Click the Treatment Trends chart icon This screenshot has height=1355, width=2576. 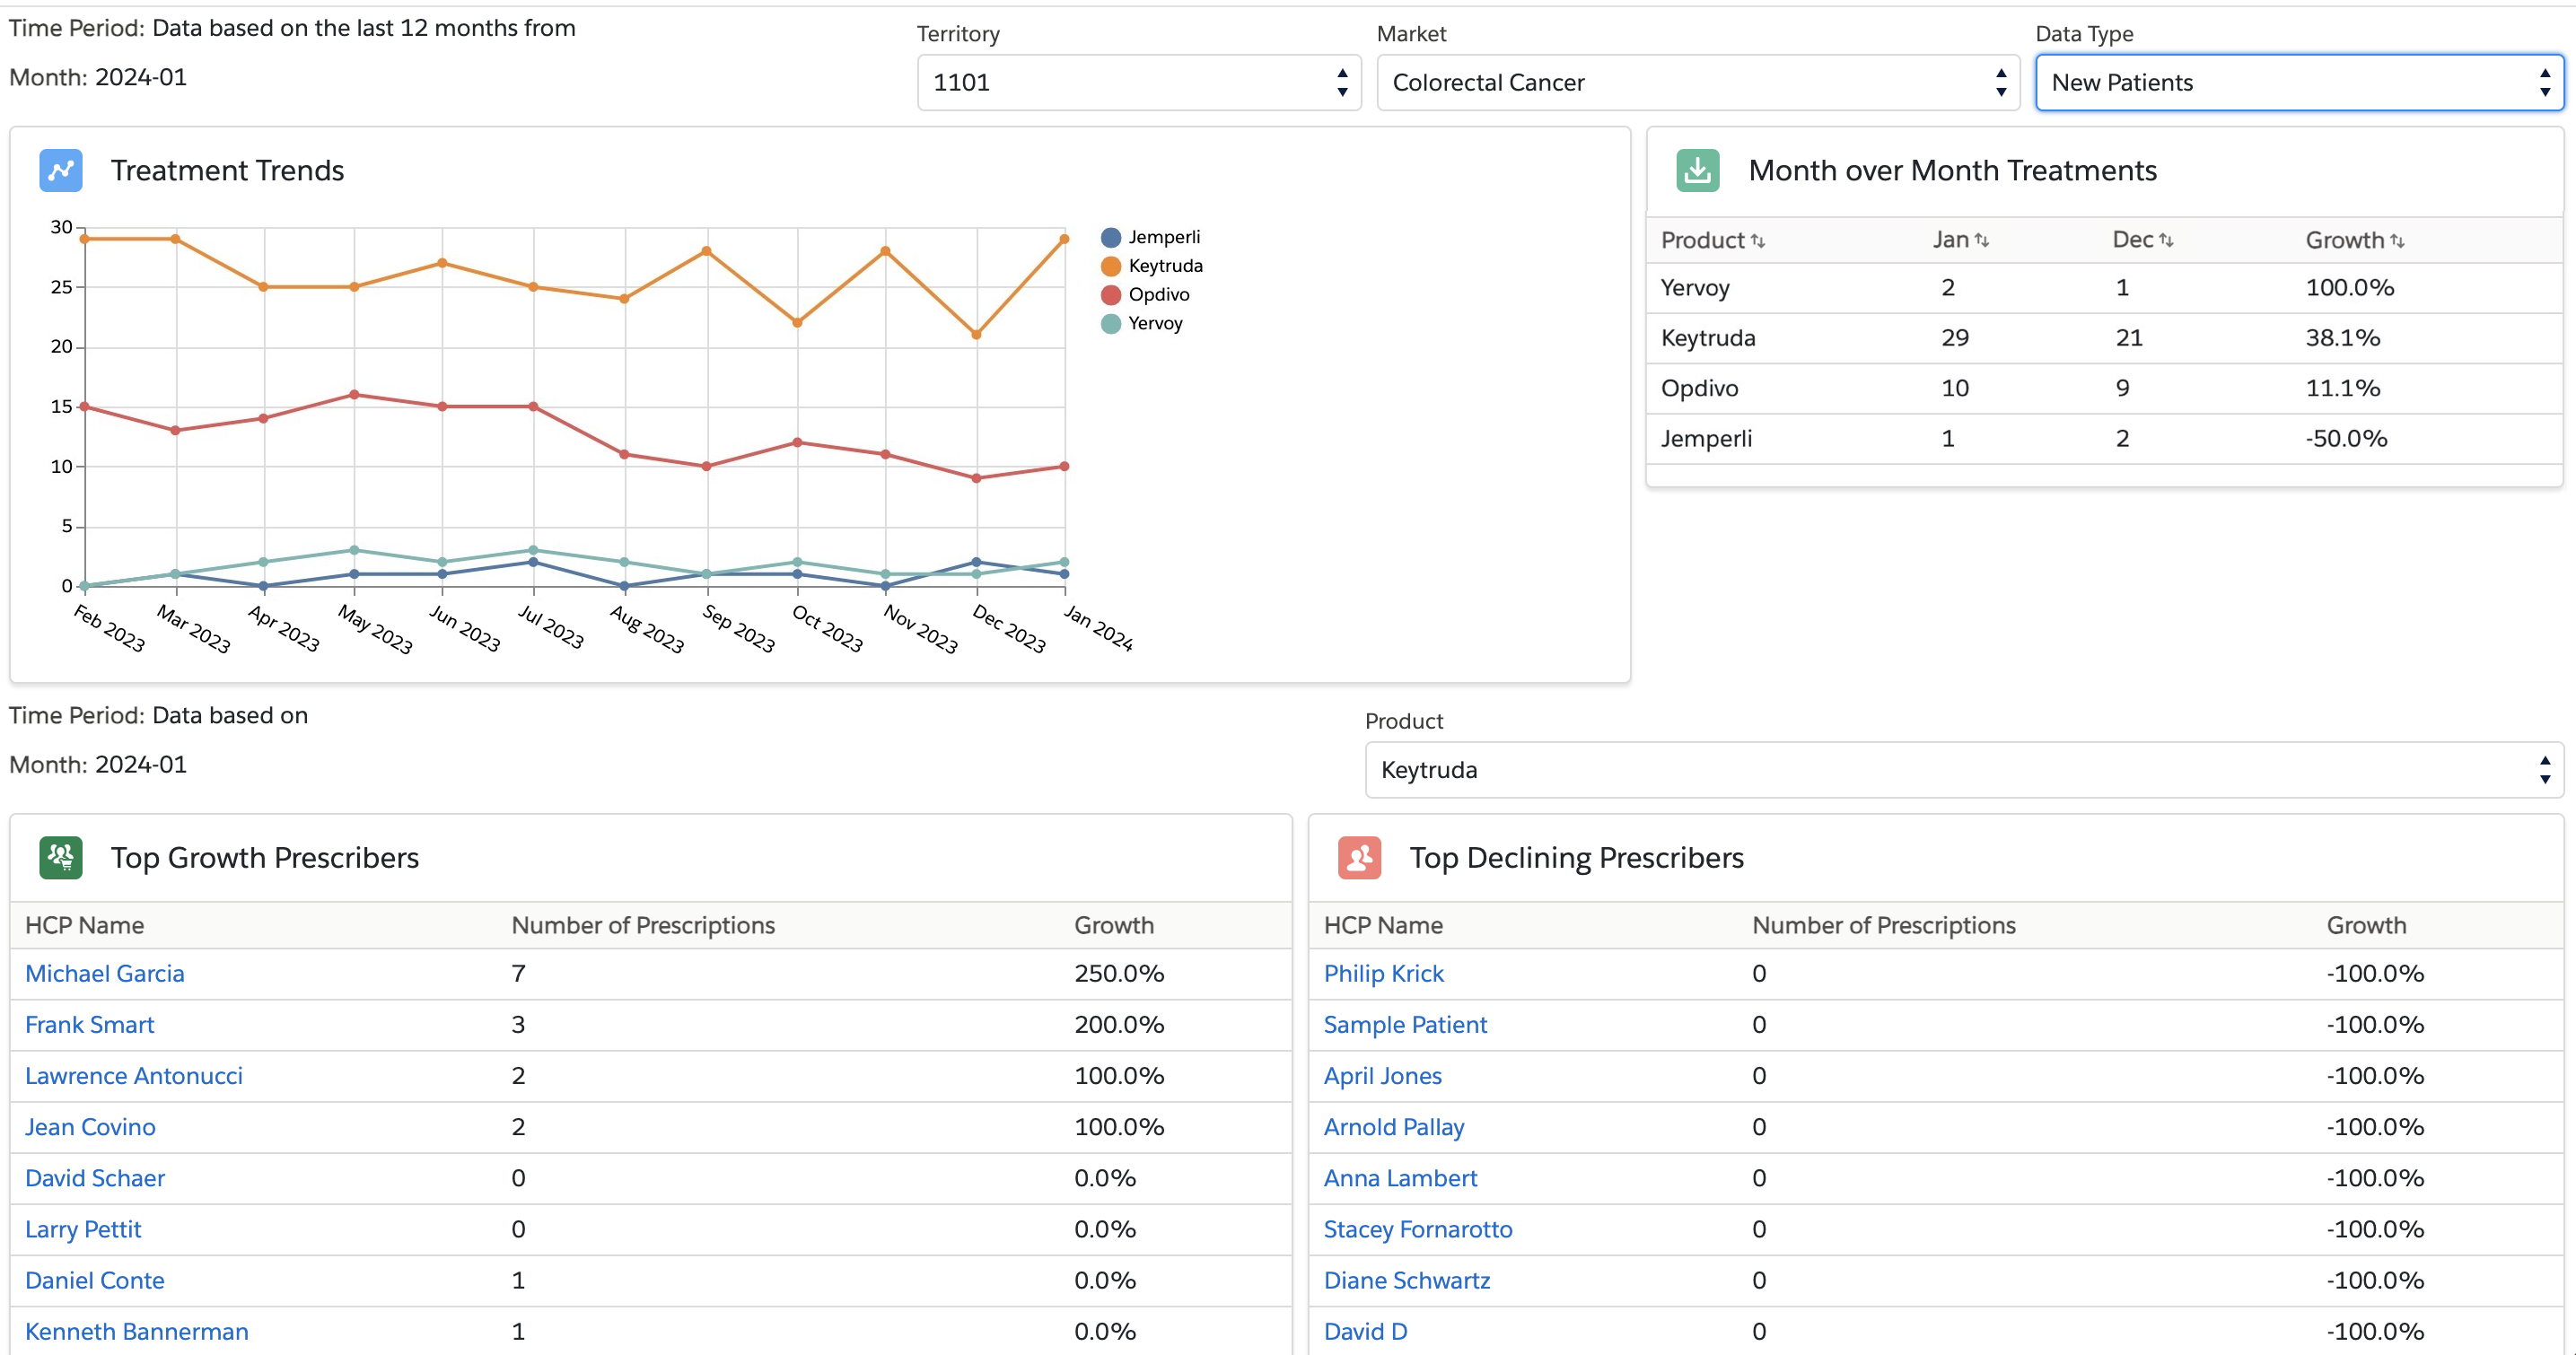[x=60, y=170]
